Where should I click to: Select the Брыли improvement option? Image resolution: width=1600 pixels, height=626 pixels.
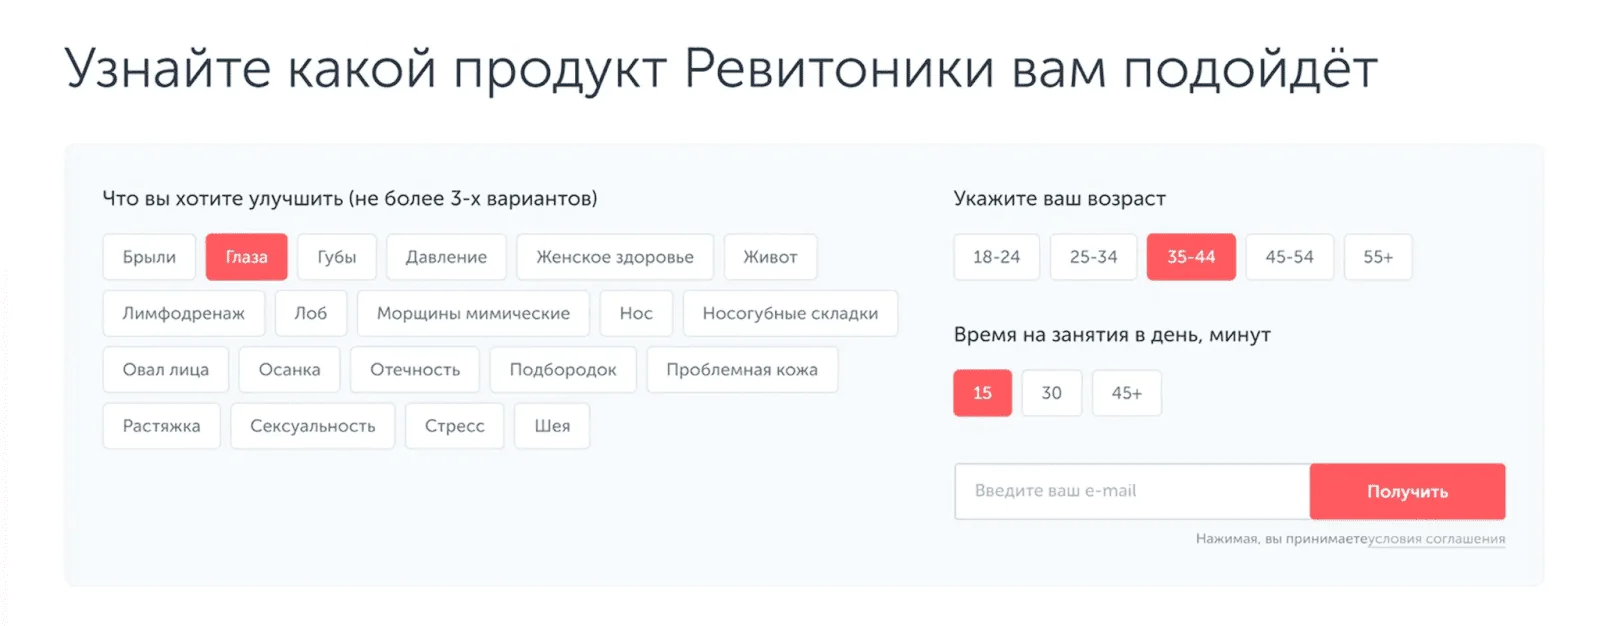[x=149, y=257]
